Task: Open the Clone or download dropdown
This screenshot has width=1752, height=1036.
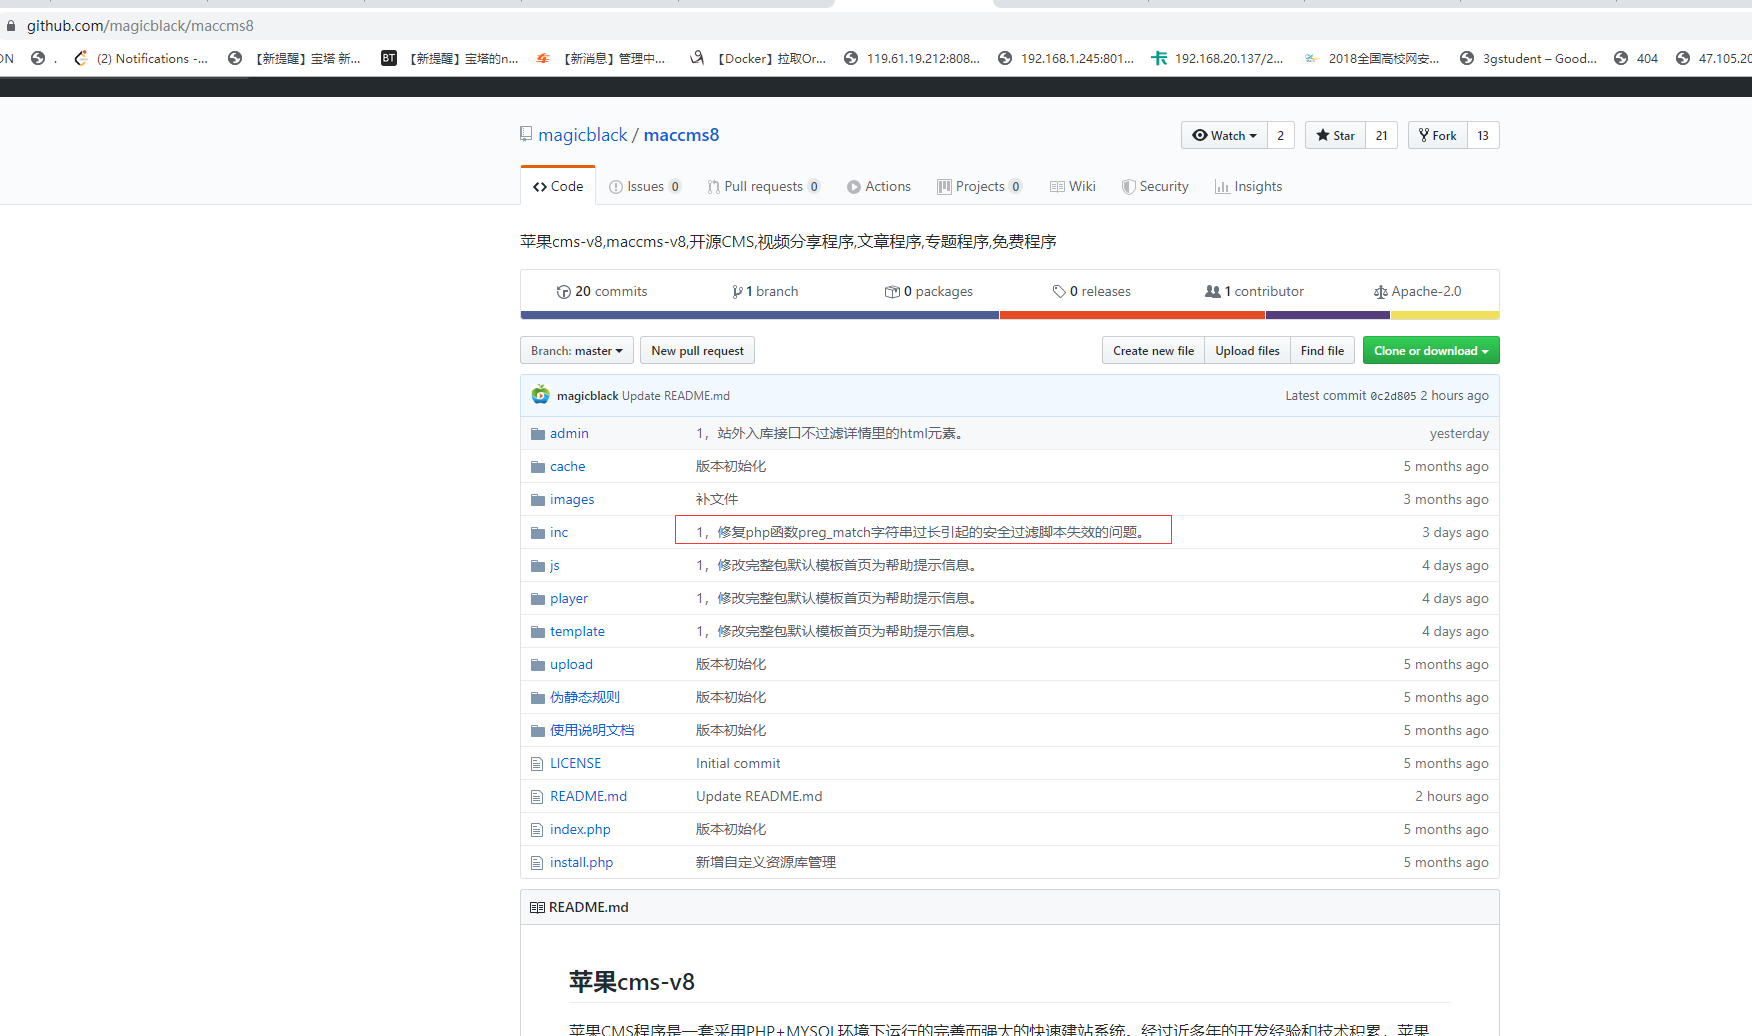Action: point(1431,351)
